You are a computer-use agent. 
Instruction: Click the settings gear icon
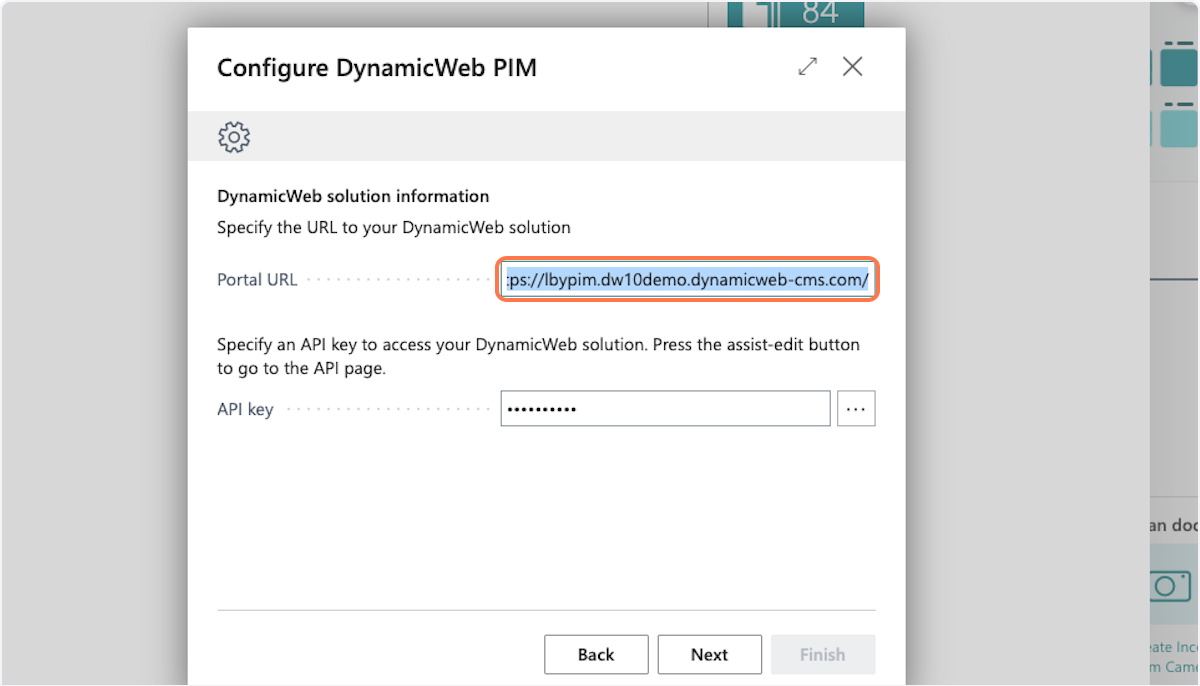234,136
